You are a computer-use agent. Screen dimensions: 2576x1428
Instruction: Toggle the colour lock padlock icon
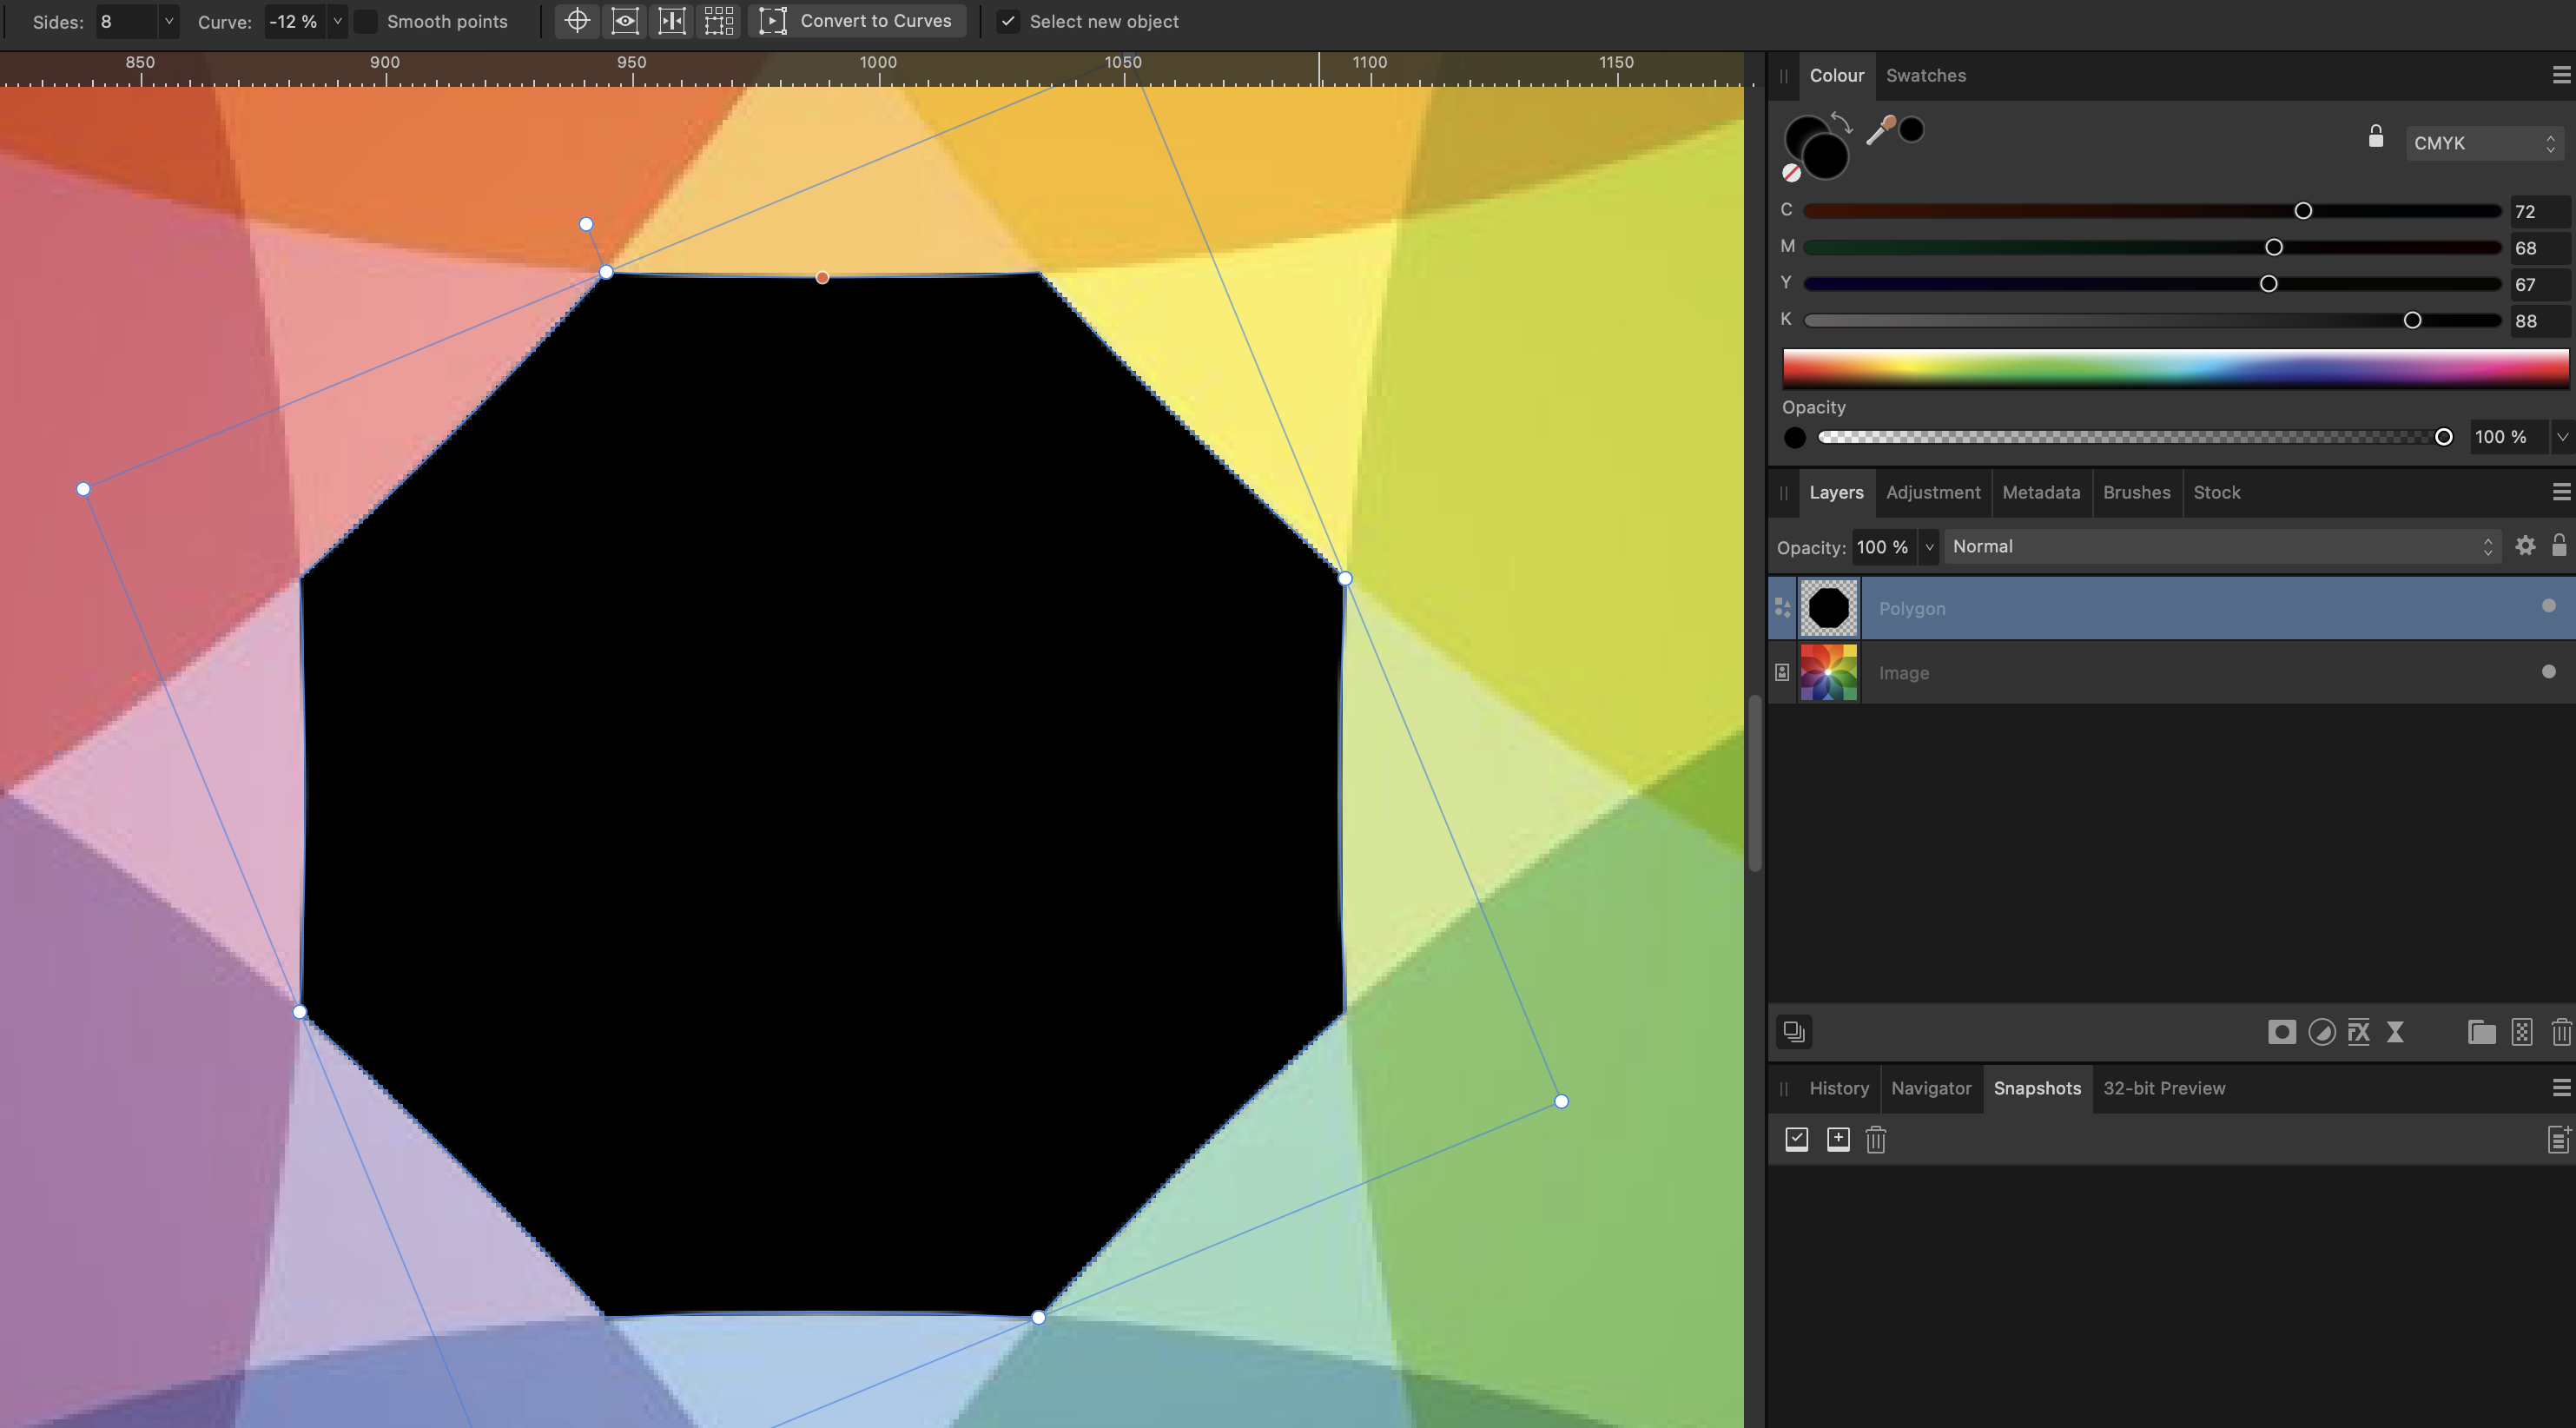(2376, 137)
